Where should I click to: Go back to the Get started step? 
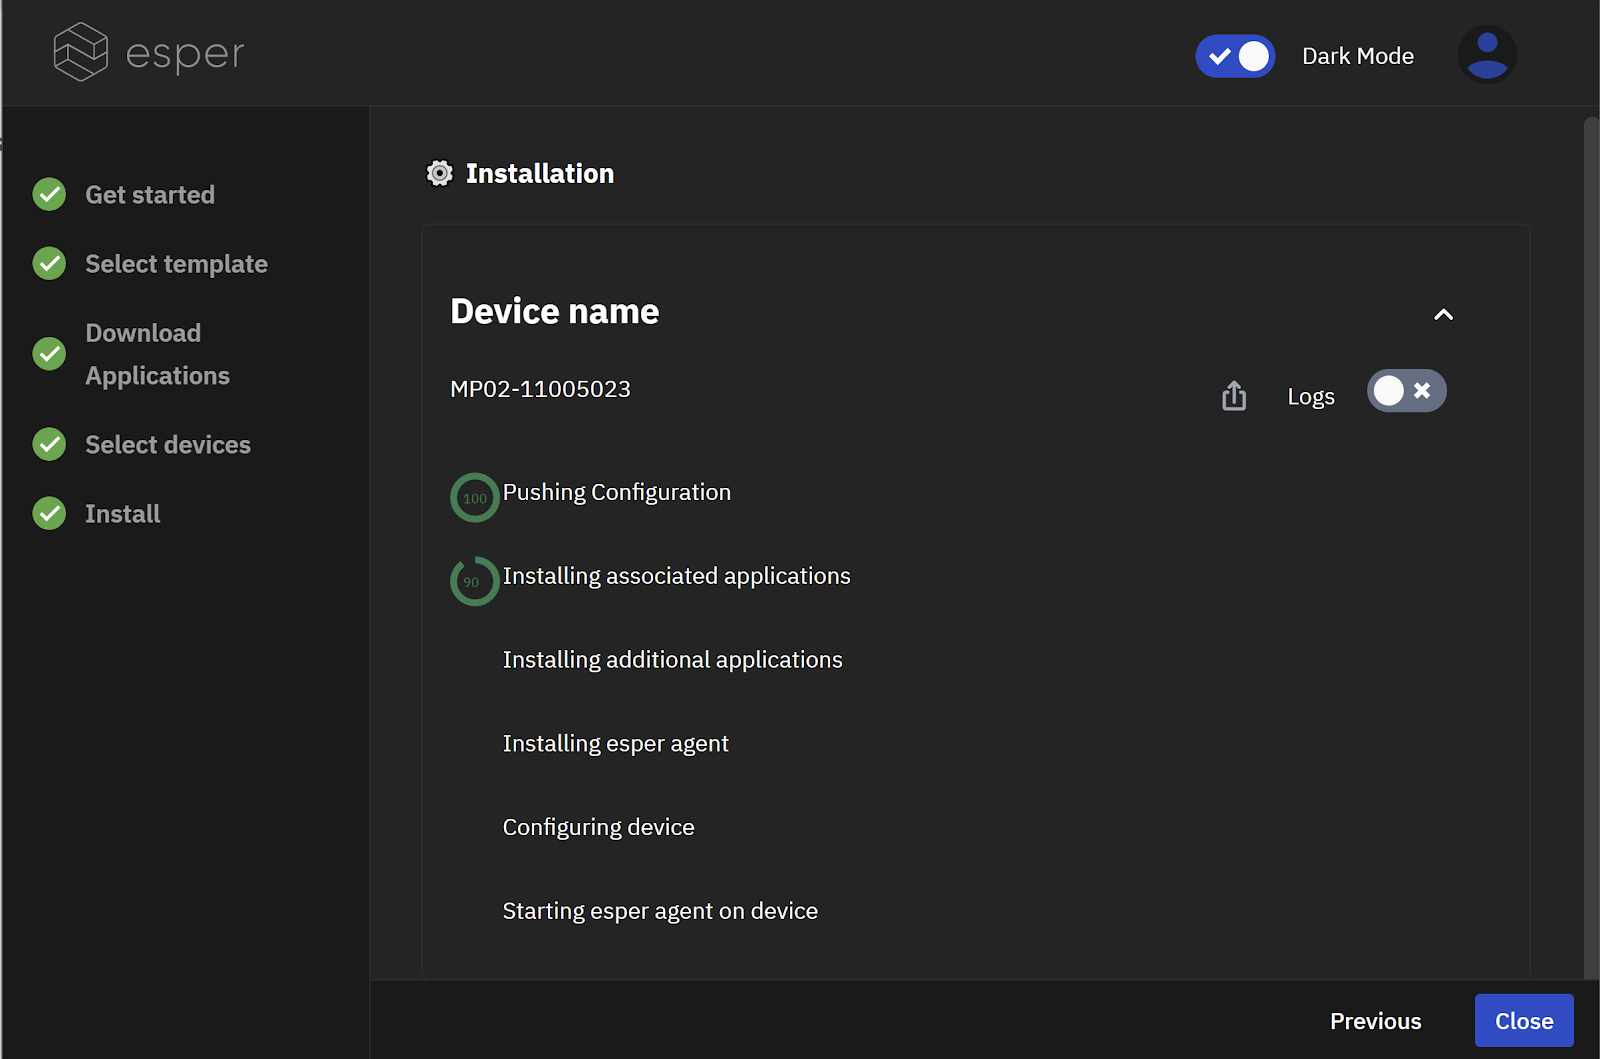[x=150, y=194]
